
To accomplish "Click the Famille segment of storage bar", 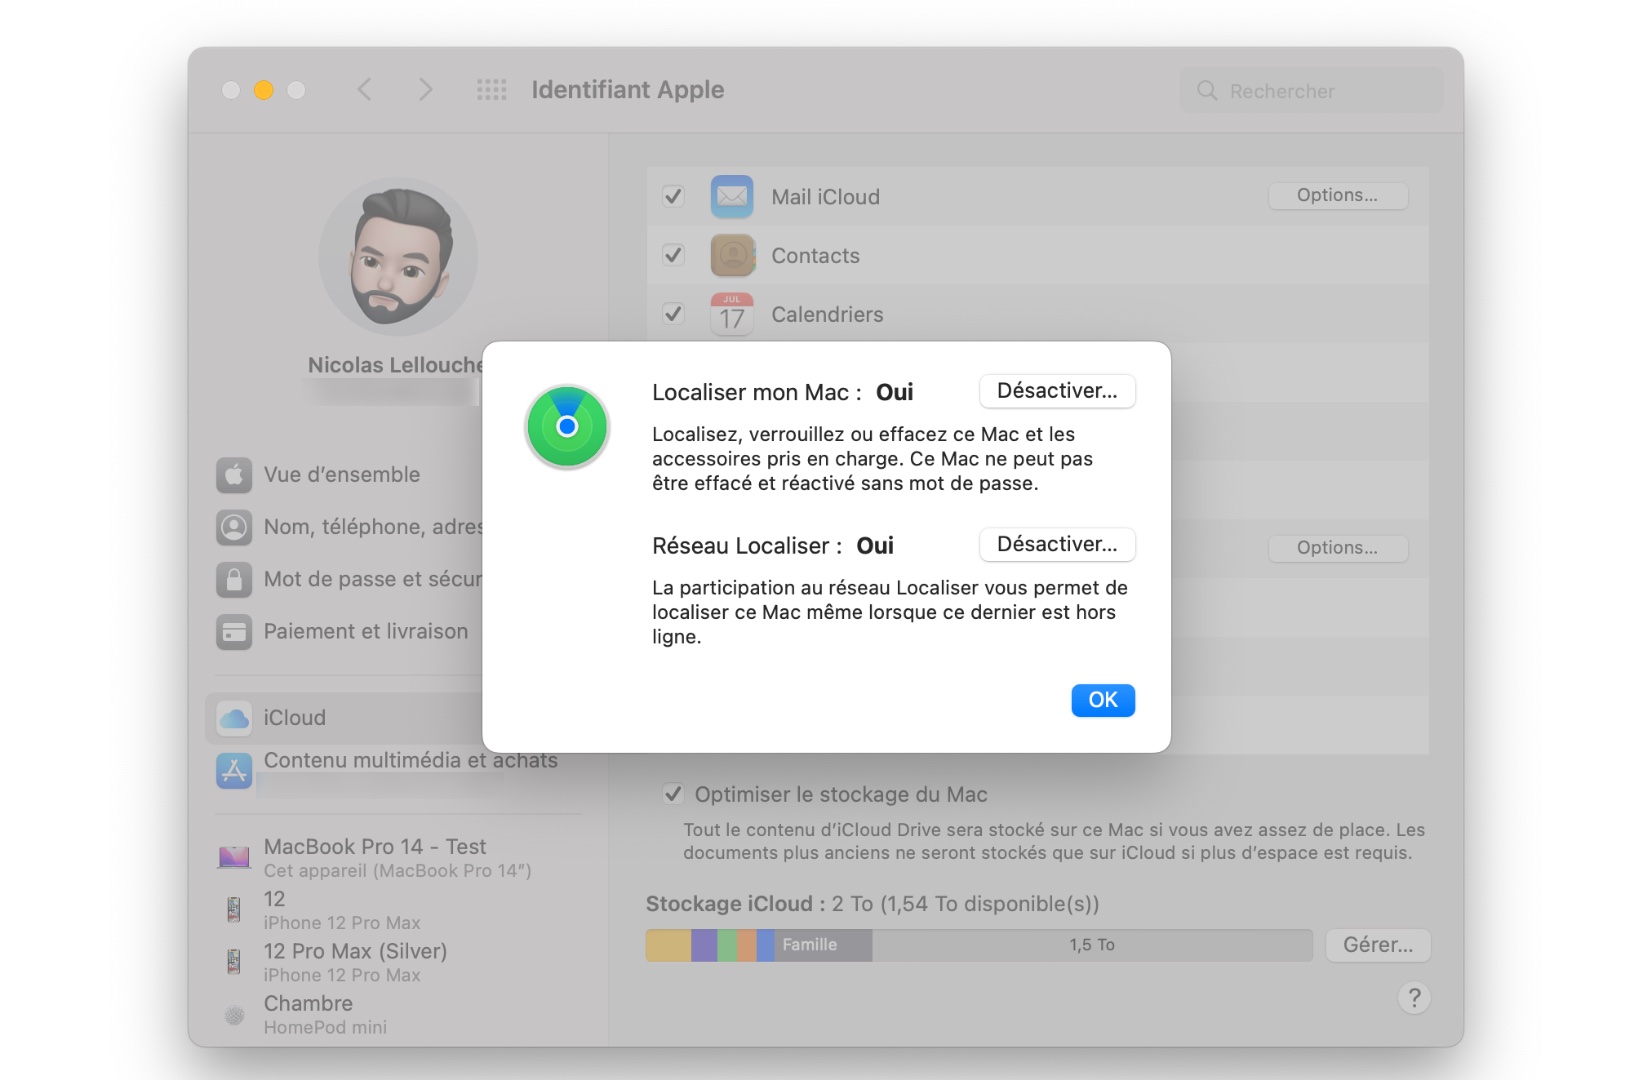I will (823, 945).
